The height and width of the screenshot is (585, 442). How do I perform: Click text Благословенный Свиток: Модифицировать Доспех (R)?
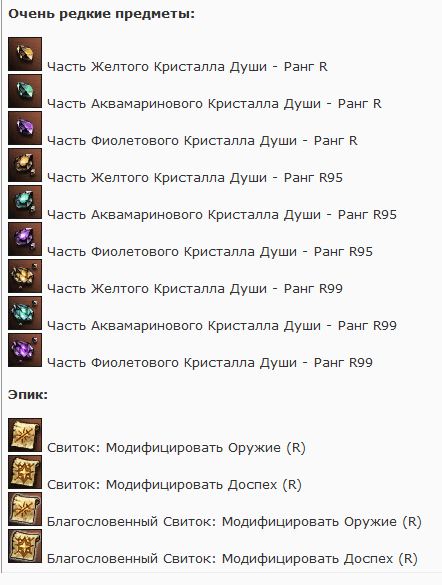pos(232,559)
